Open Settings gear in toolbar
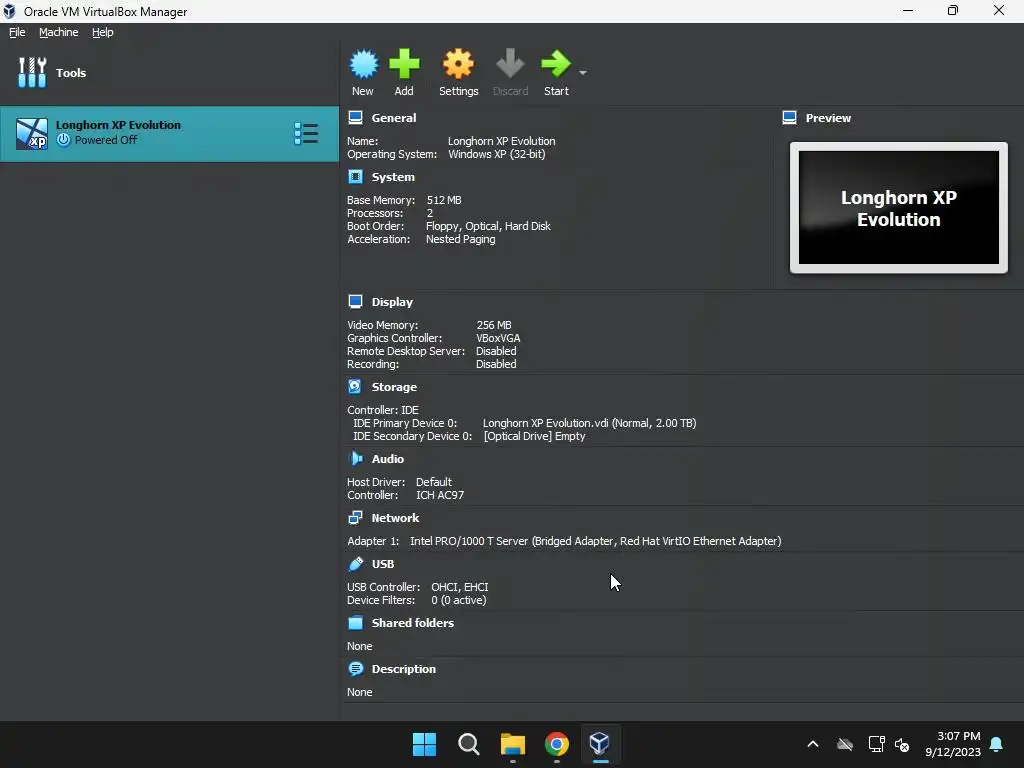The height and width of the screenshot is (768, 1024). (458, 64)
